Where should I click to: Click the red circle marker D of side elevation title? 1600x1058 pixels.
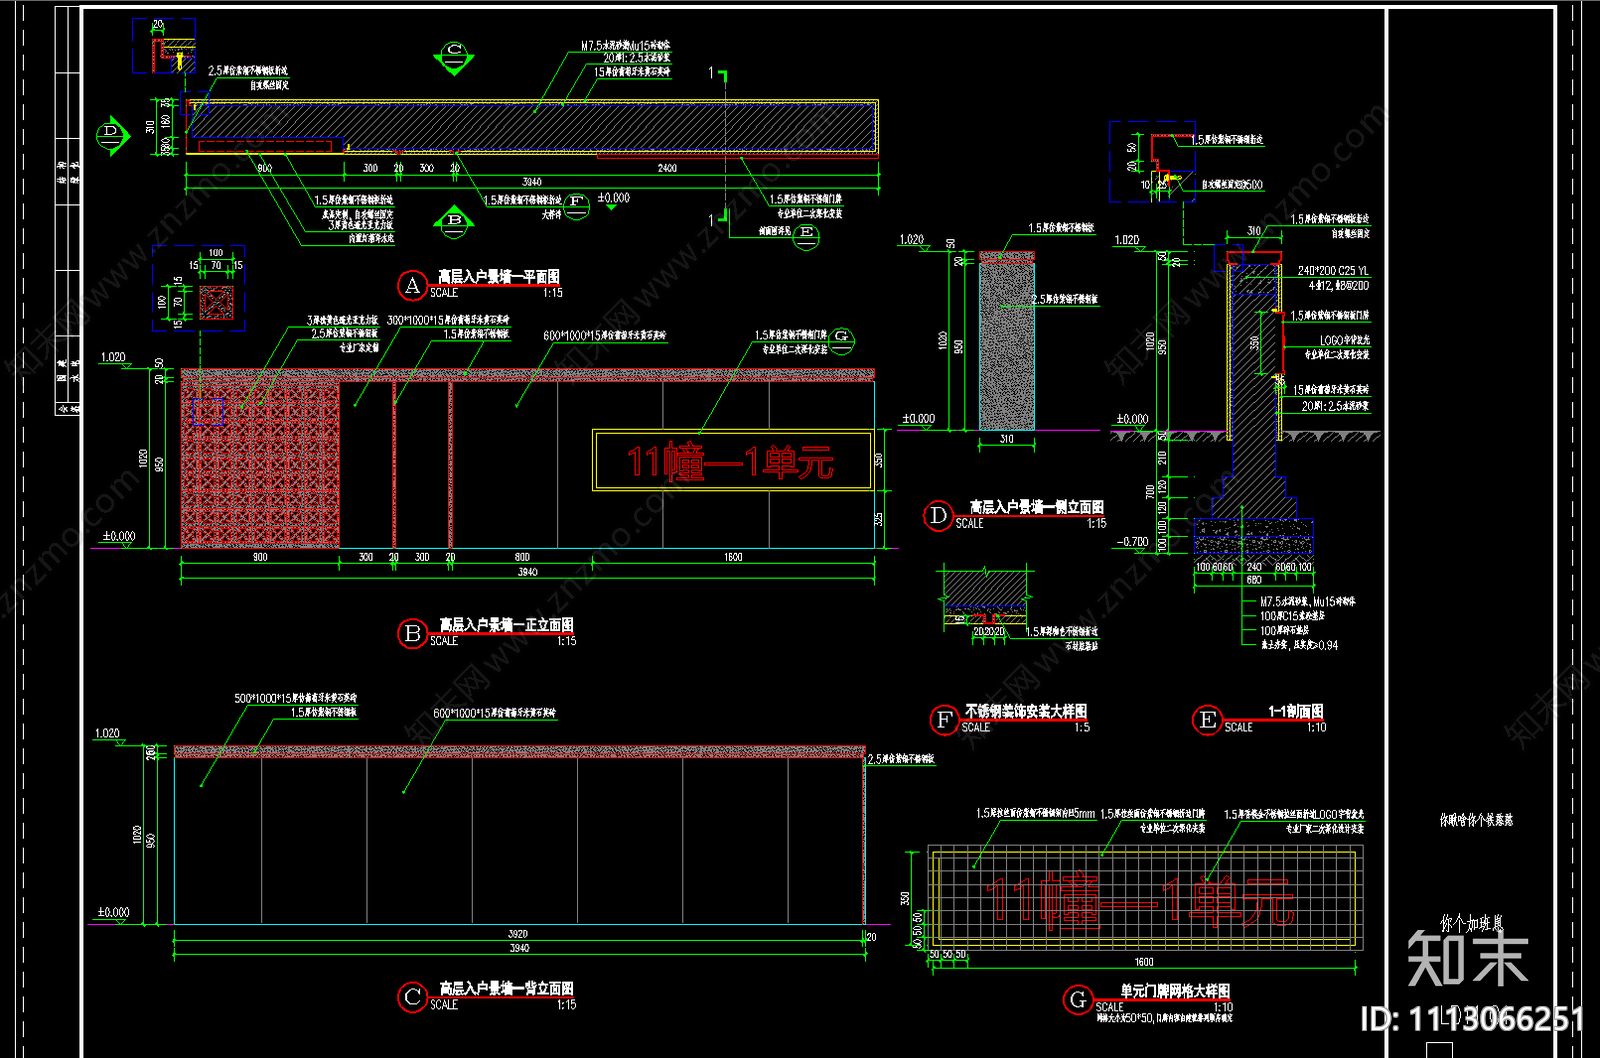pos(937,516)
